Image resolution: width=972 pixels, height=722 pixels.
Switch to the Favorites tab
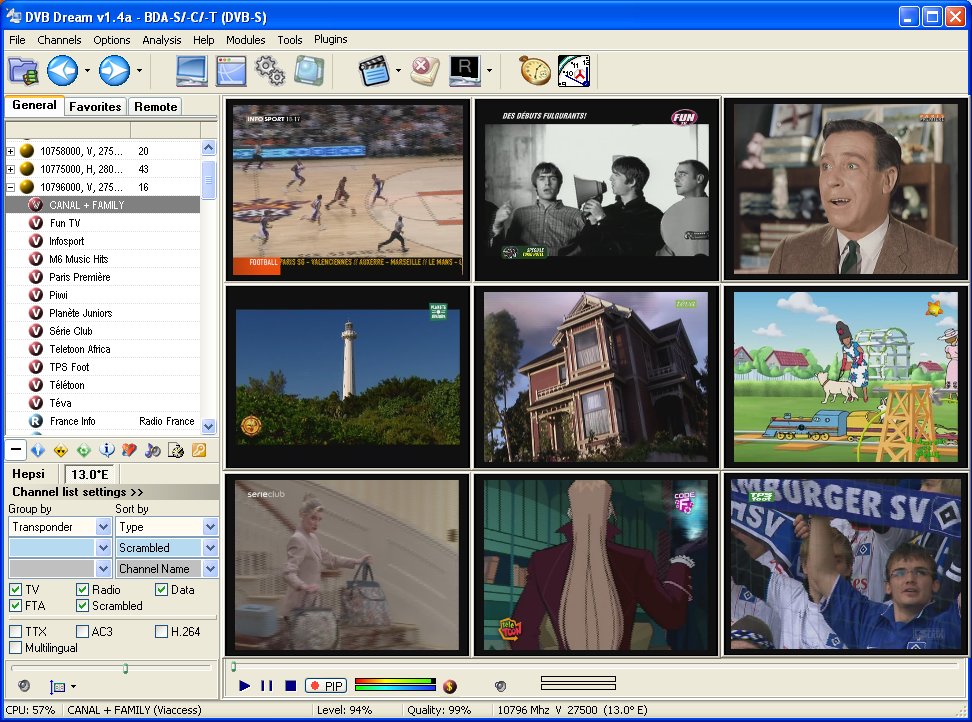click(x=95, y=107)
